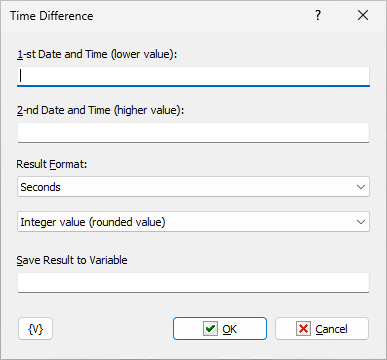Click the green checkmark icon on OK

click(210, 329)
